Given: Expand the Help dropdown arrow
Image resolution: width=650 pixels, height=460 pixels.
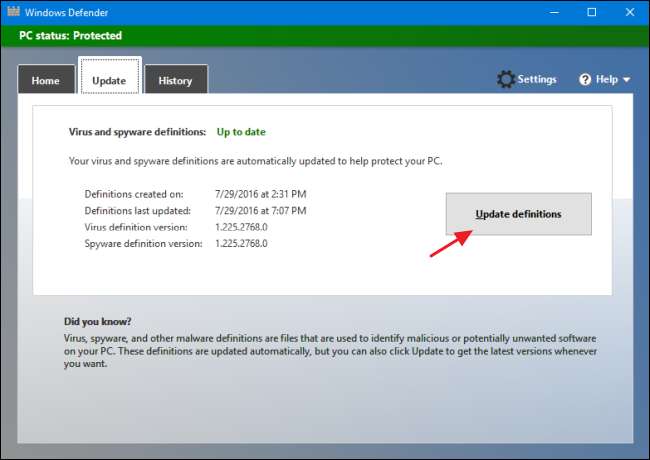Looking at the screenshot, I should pyautogui.click(x=626, y=80).
